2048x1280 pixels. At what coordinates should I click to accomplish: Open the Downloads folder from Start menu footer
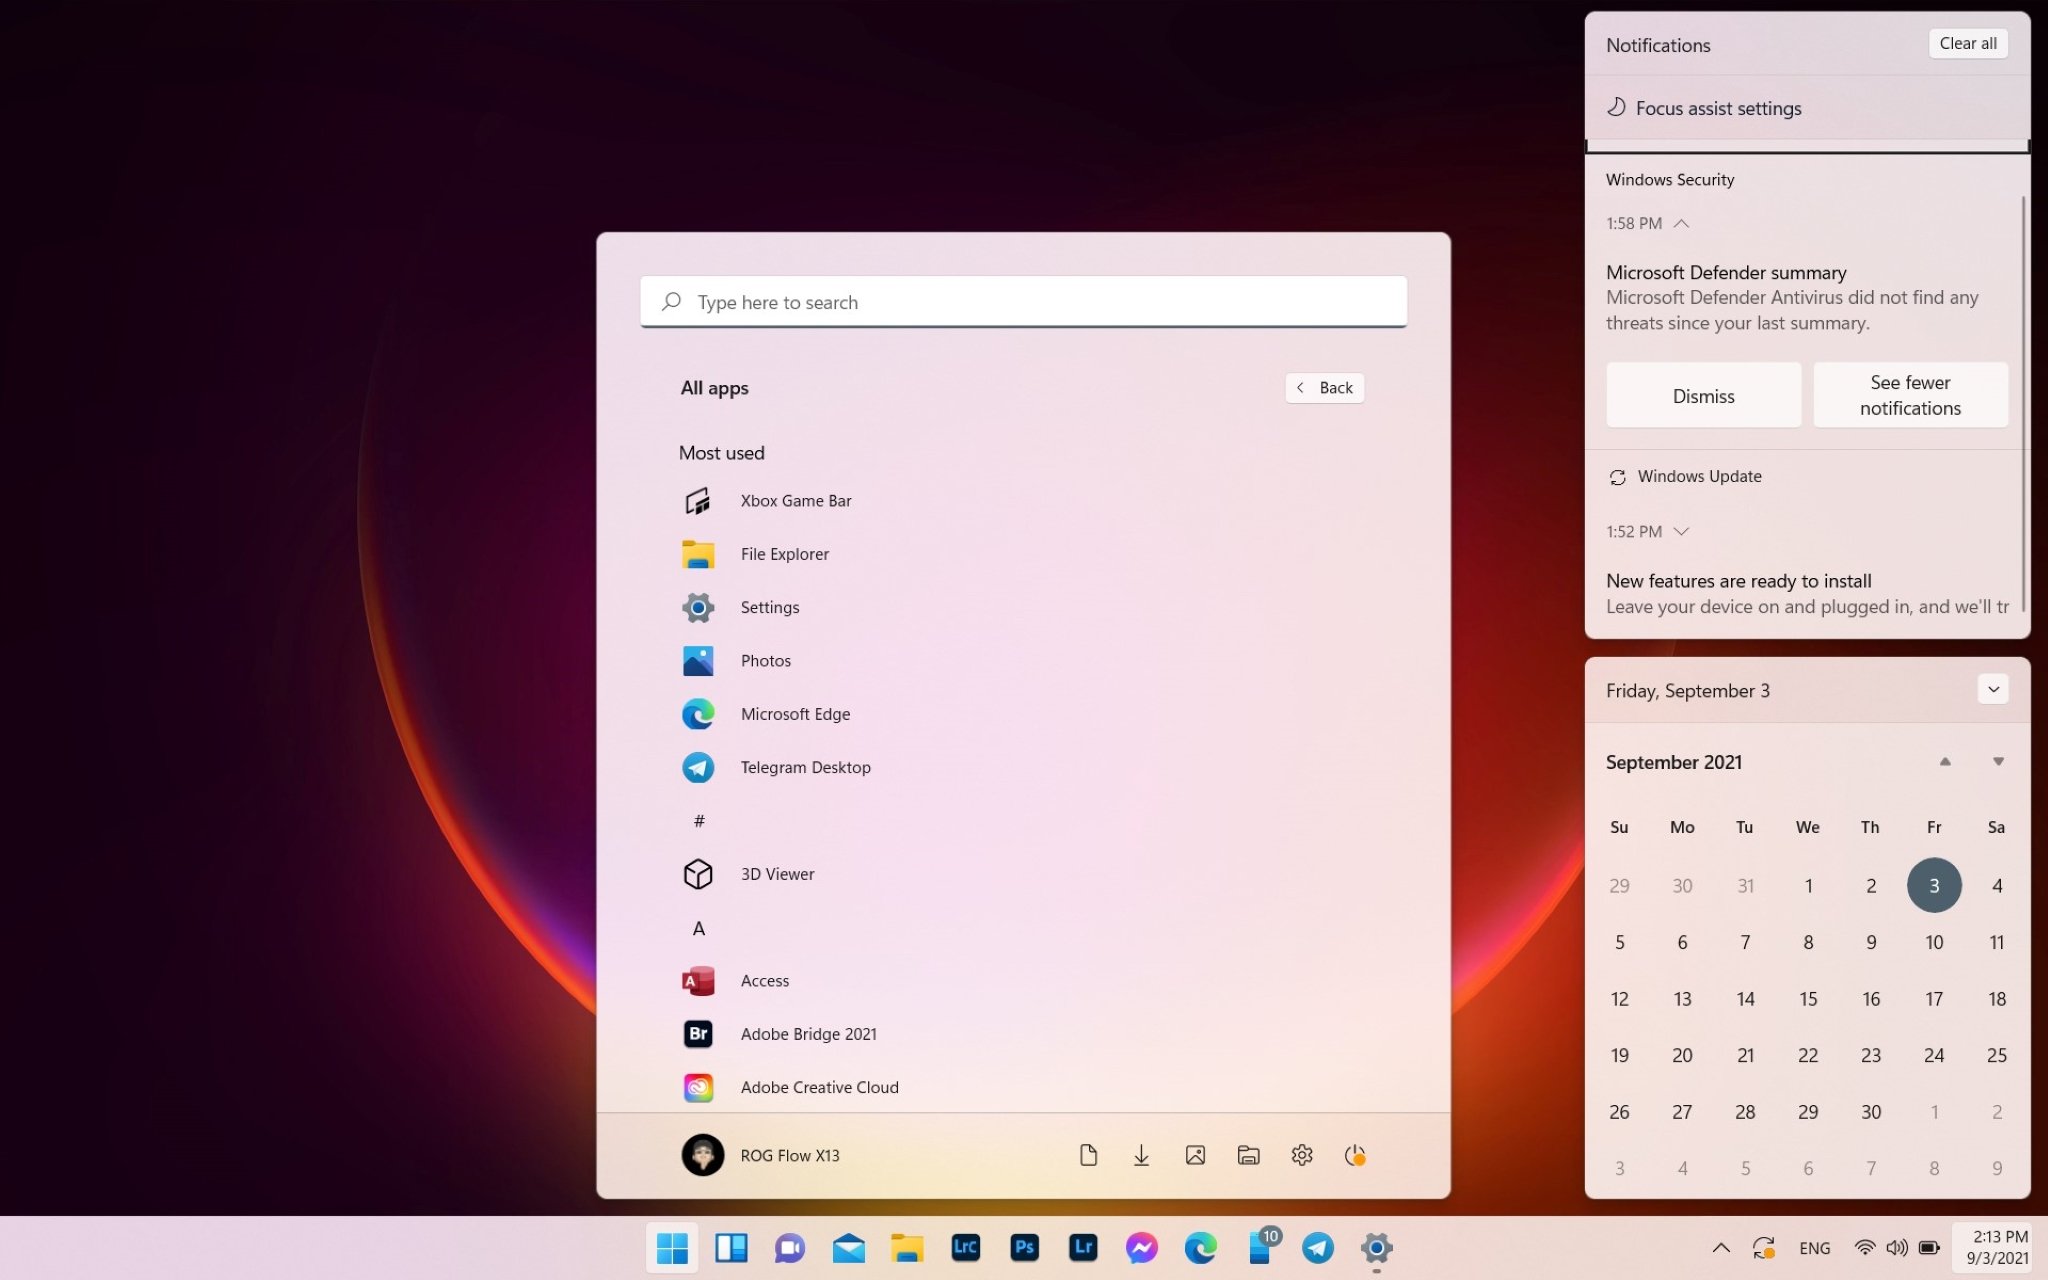click(1141, 1155)
